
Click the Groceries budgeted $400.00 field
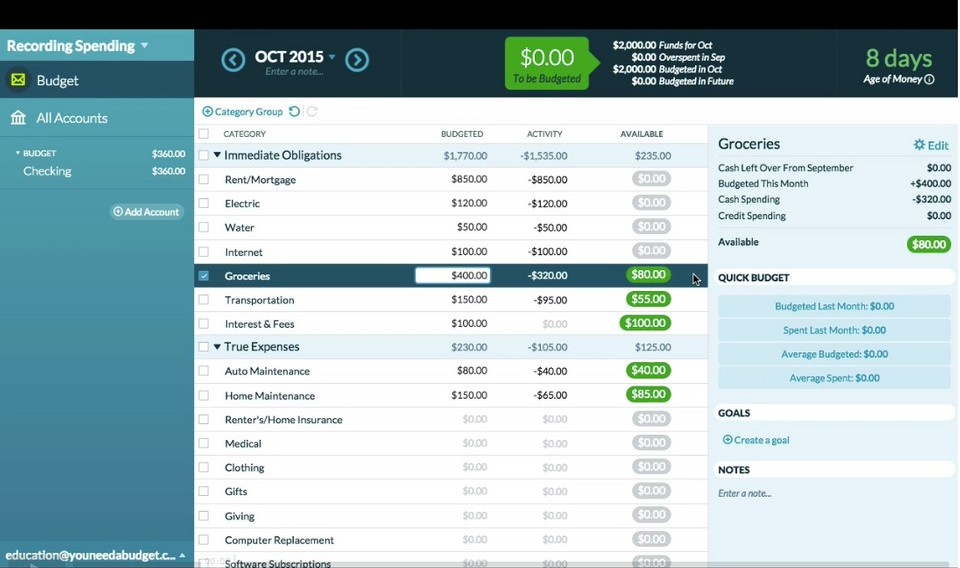pyautogui.click(x=452, y=275)
